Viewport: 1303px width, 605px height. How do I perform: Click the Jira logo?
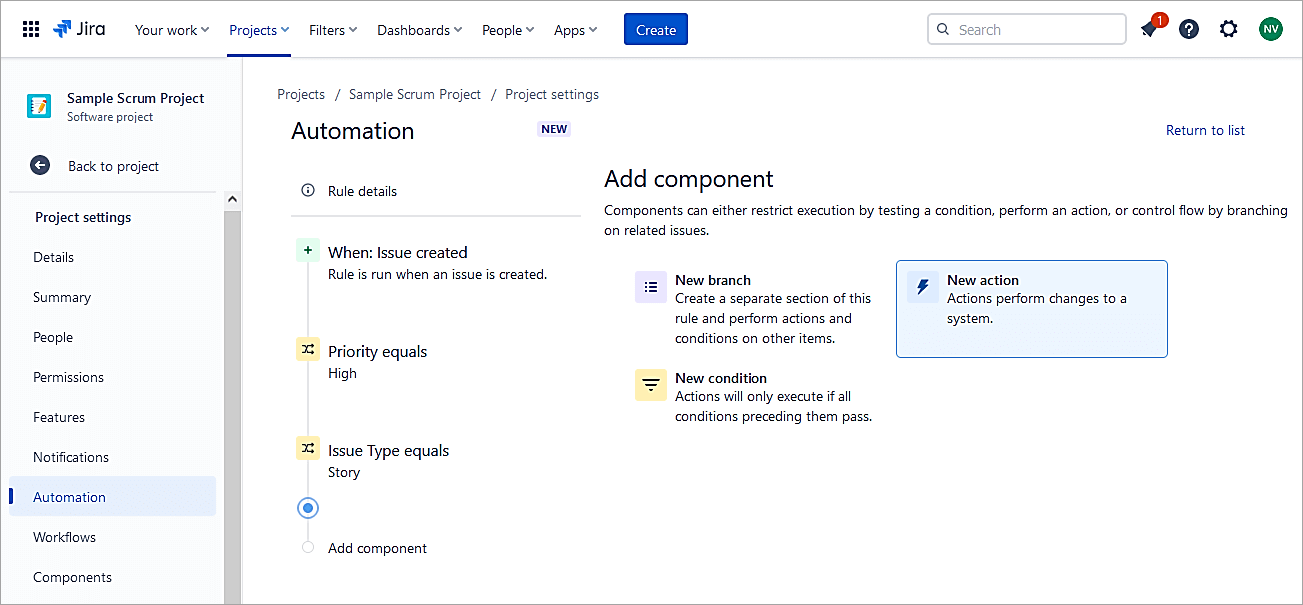coord(79,30)
